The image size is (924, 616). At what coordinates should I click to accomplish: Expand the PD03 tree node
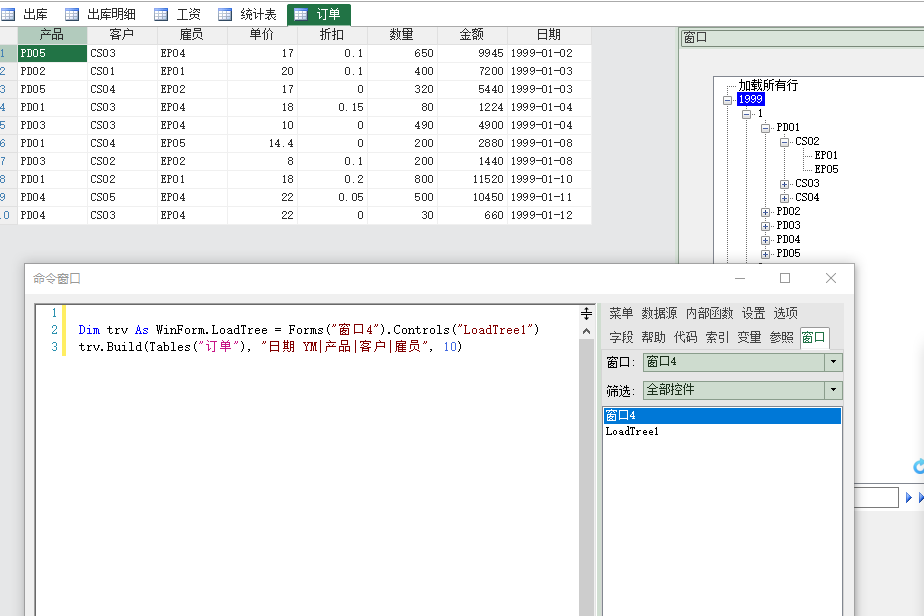[765, 226]
